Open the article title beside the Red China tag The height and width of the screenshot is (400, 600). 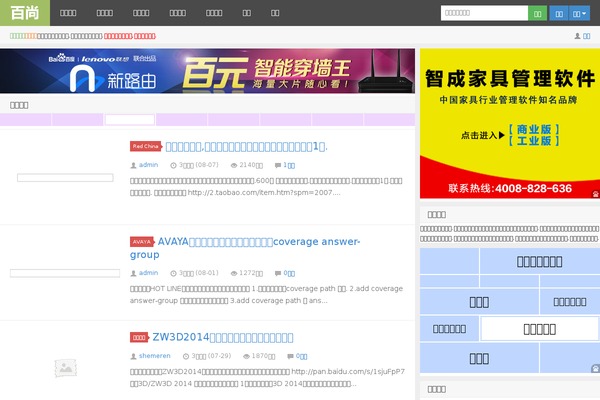246,147
